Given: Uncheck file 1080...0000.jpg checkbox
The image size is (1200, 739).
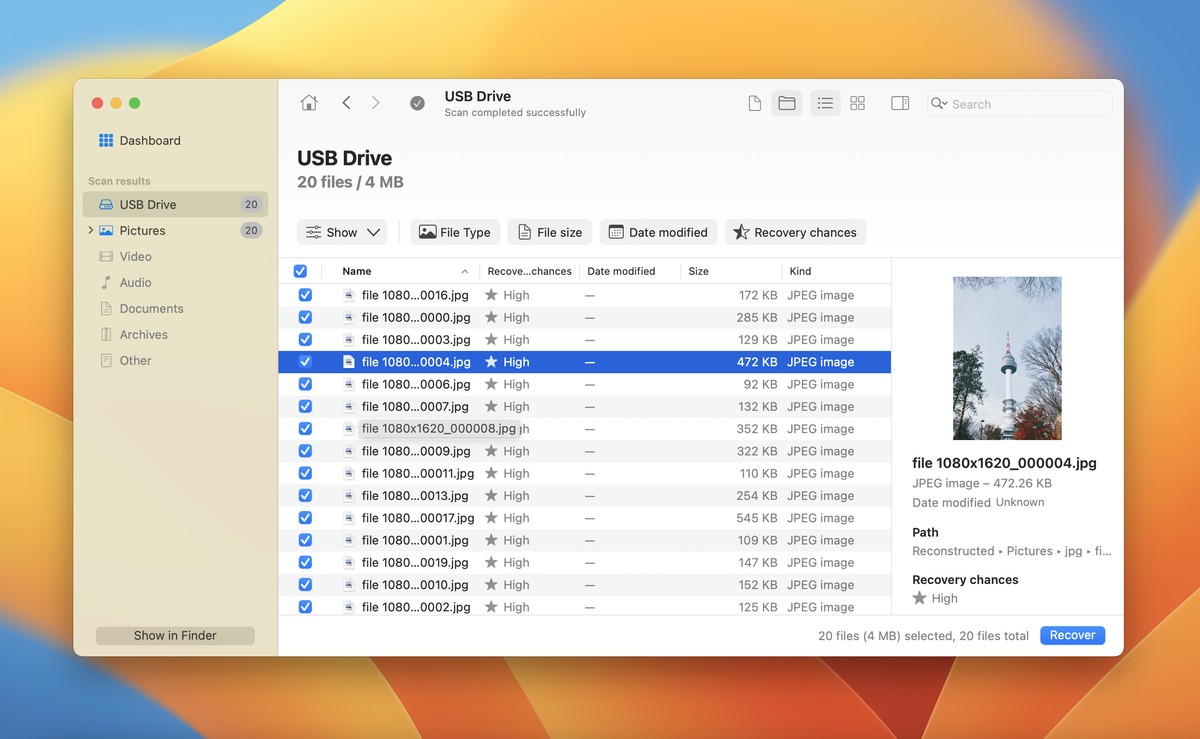Looking at the screenshot, I should point(305,317).
